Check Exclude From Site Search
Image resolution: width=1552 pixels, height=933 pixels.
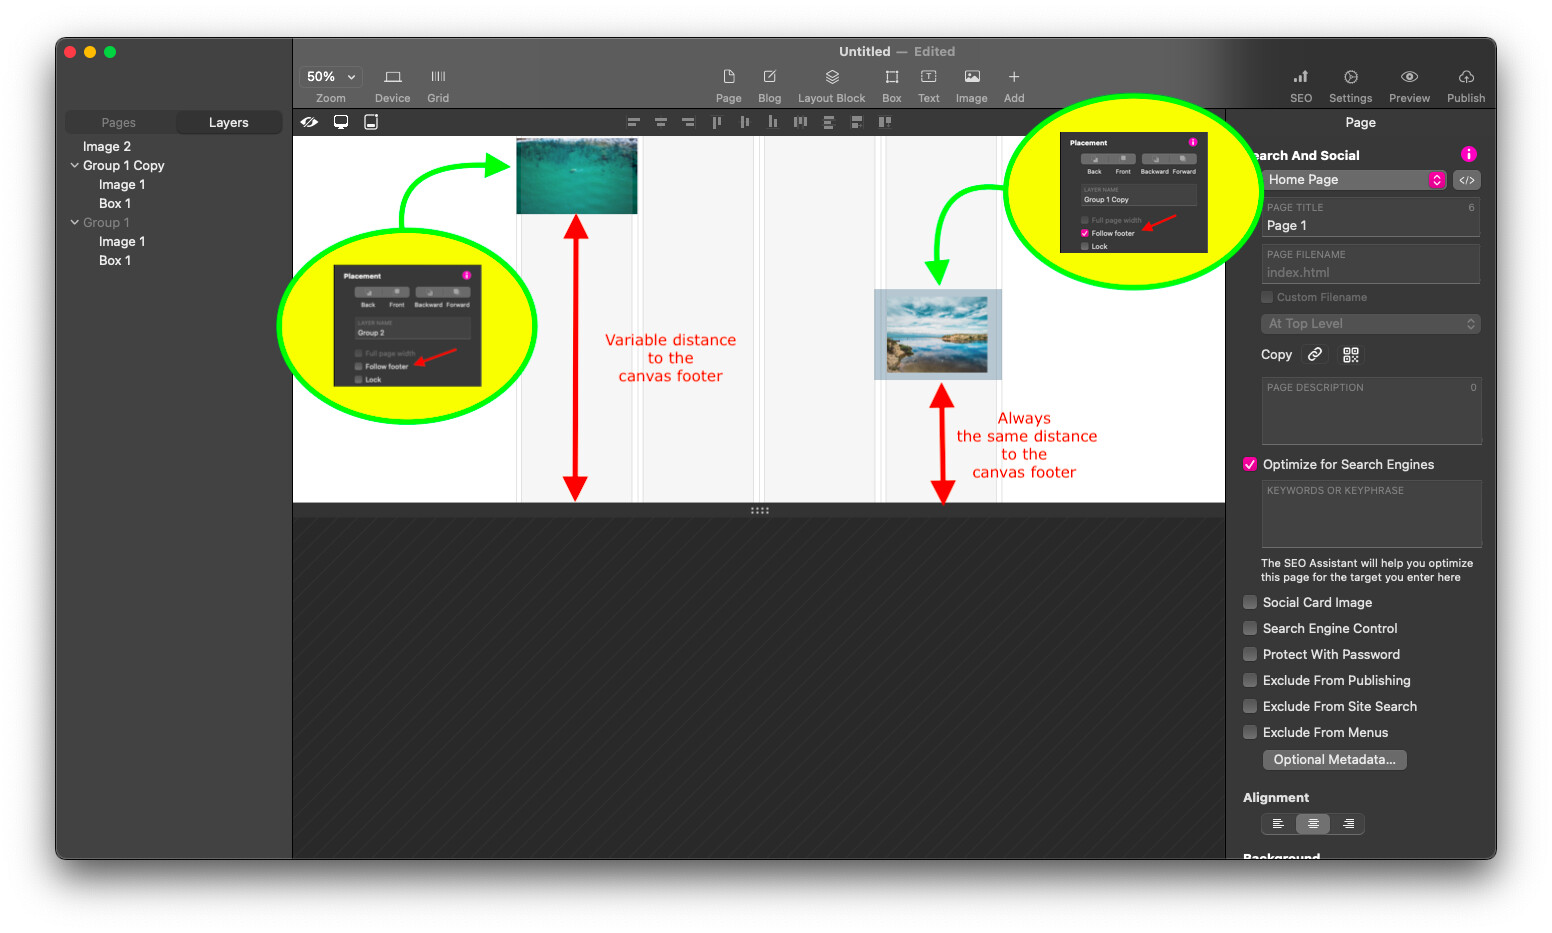[1250, 706]
